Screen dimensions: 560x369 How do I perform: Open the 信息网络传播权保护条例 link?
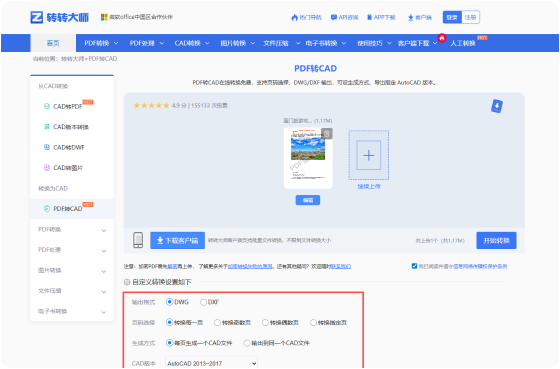(481, 266)
